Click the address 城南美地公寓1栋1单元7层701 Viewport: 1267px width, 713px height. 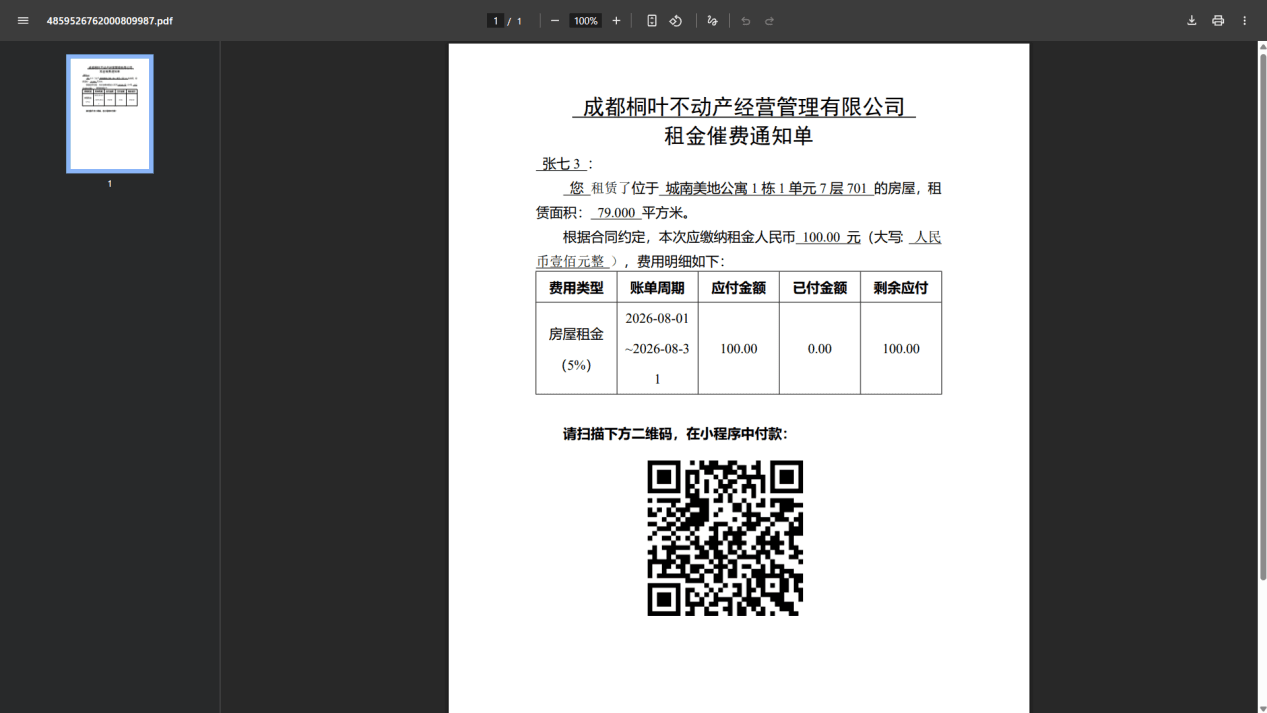tap(766, 188)
